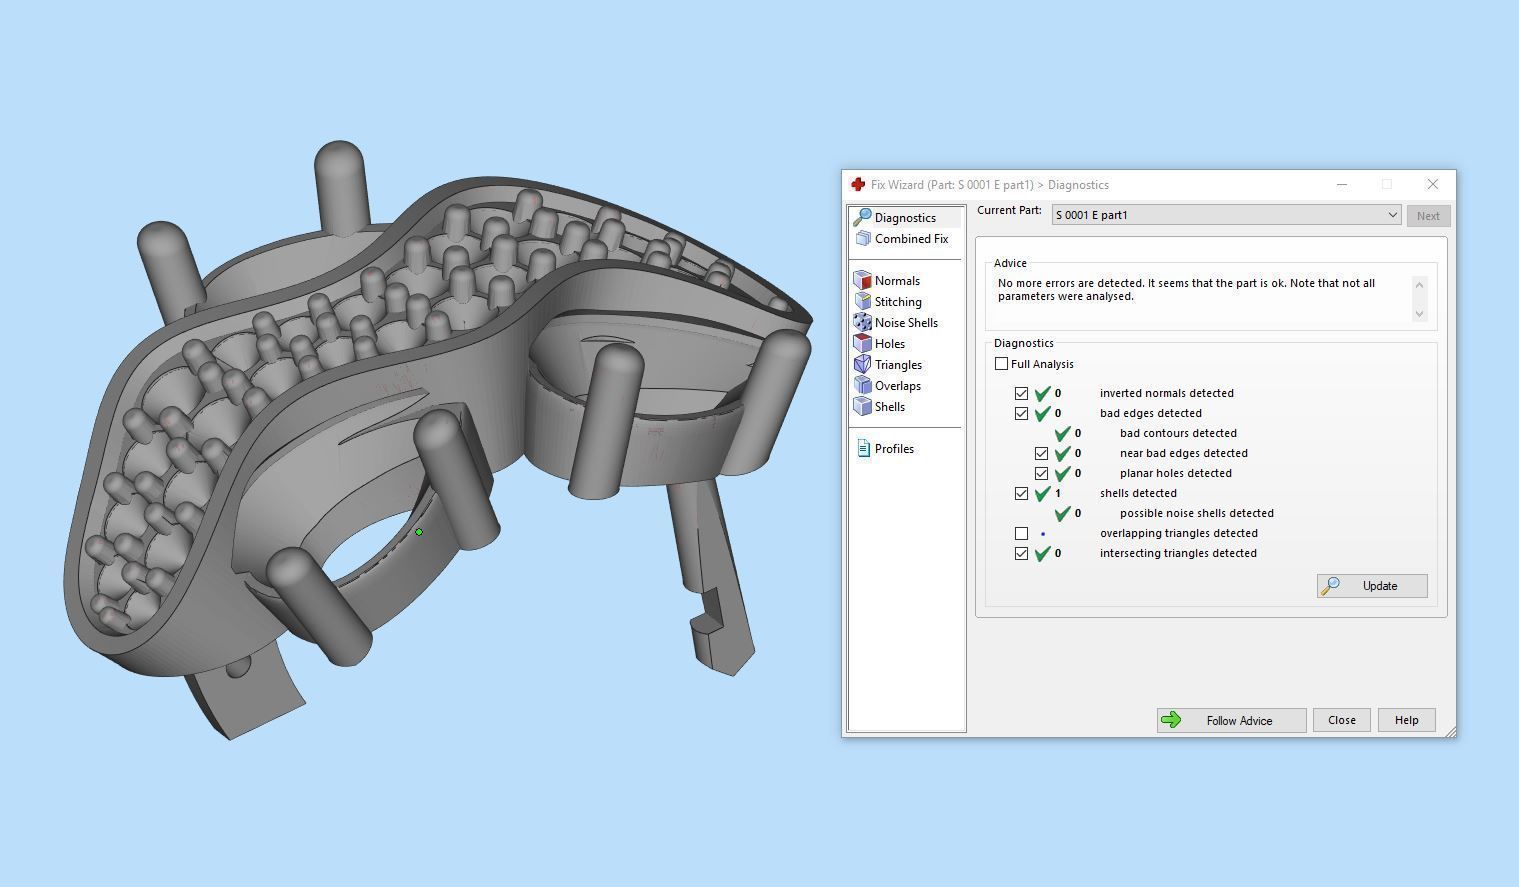Open the Current Part dropdown
The height and width of the screenshot is (887, 1519).
pos(1226,215)
